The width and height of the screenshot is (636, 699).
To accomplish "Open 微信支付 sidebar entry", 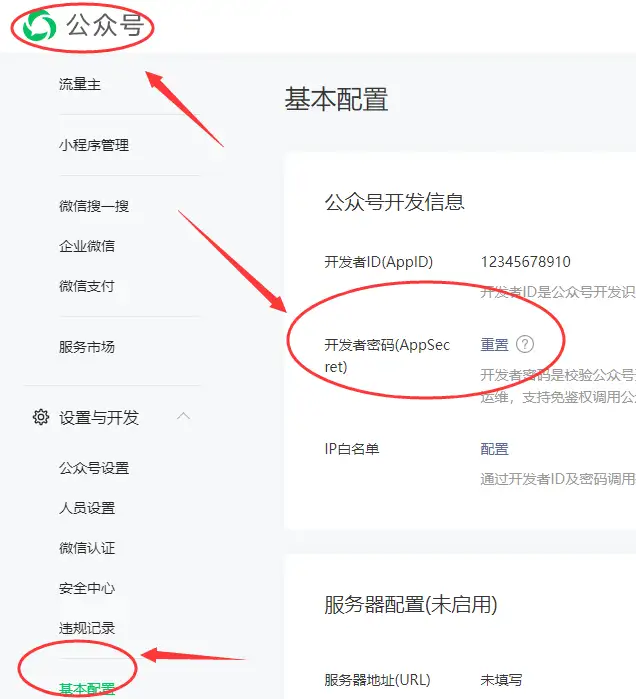I will (87, 286).
